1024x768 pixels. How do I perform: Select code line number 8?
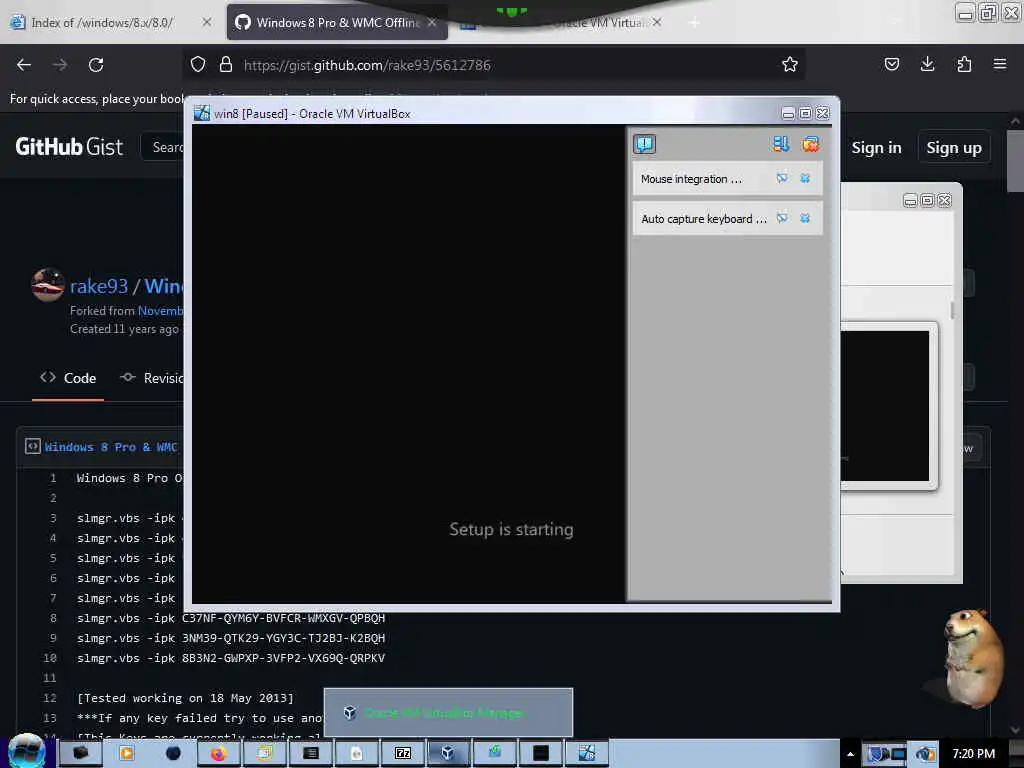click(x=53, y=618)
